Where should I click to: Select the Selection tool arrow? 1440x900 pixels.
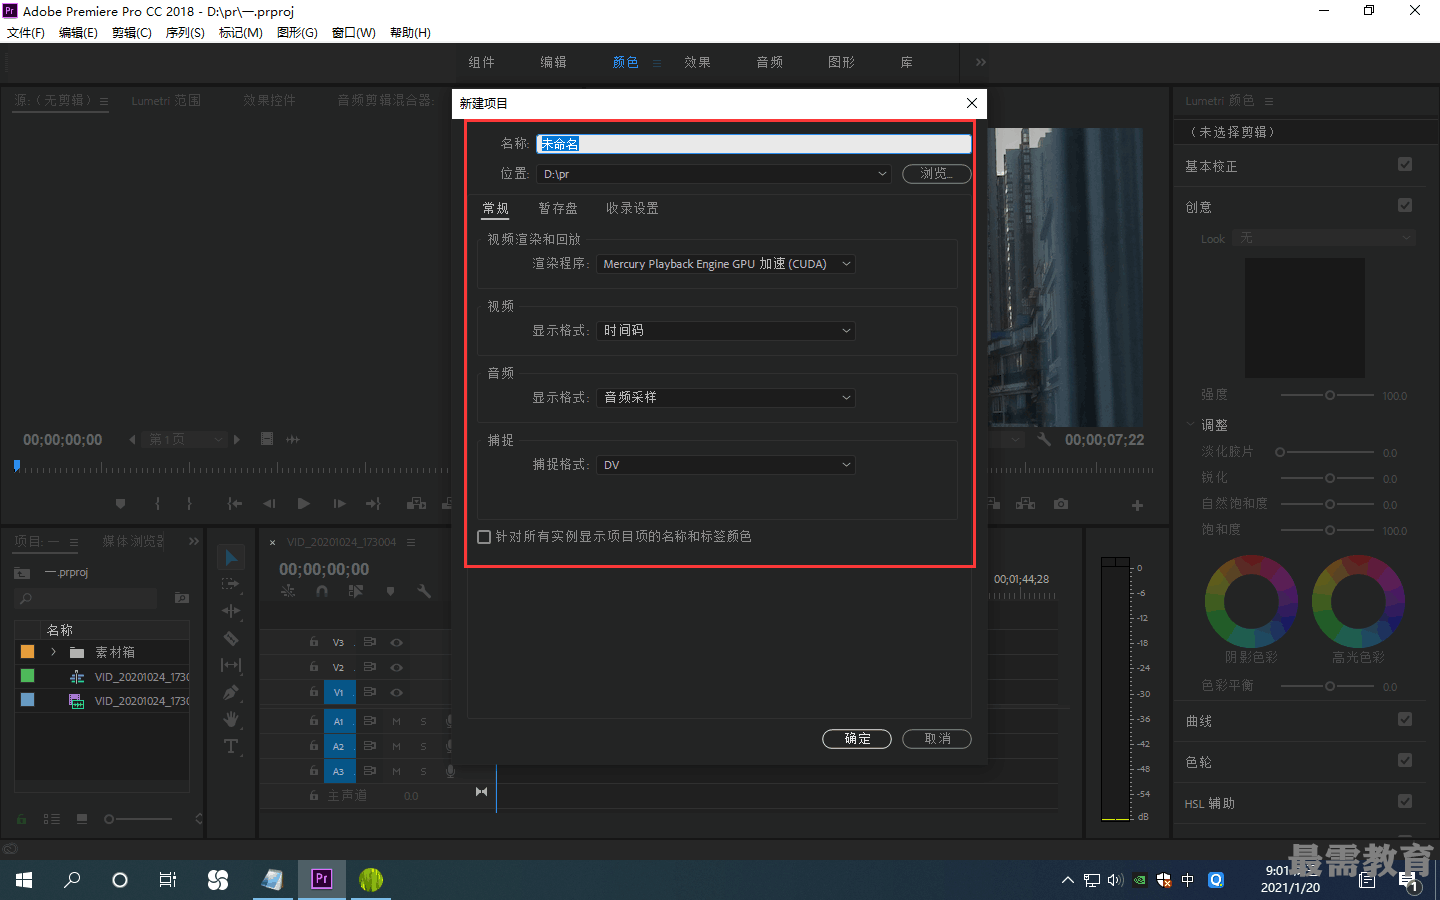pos(231,558)
